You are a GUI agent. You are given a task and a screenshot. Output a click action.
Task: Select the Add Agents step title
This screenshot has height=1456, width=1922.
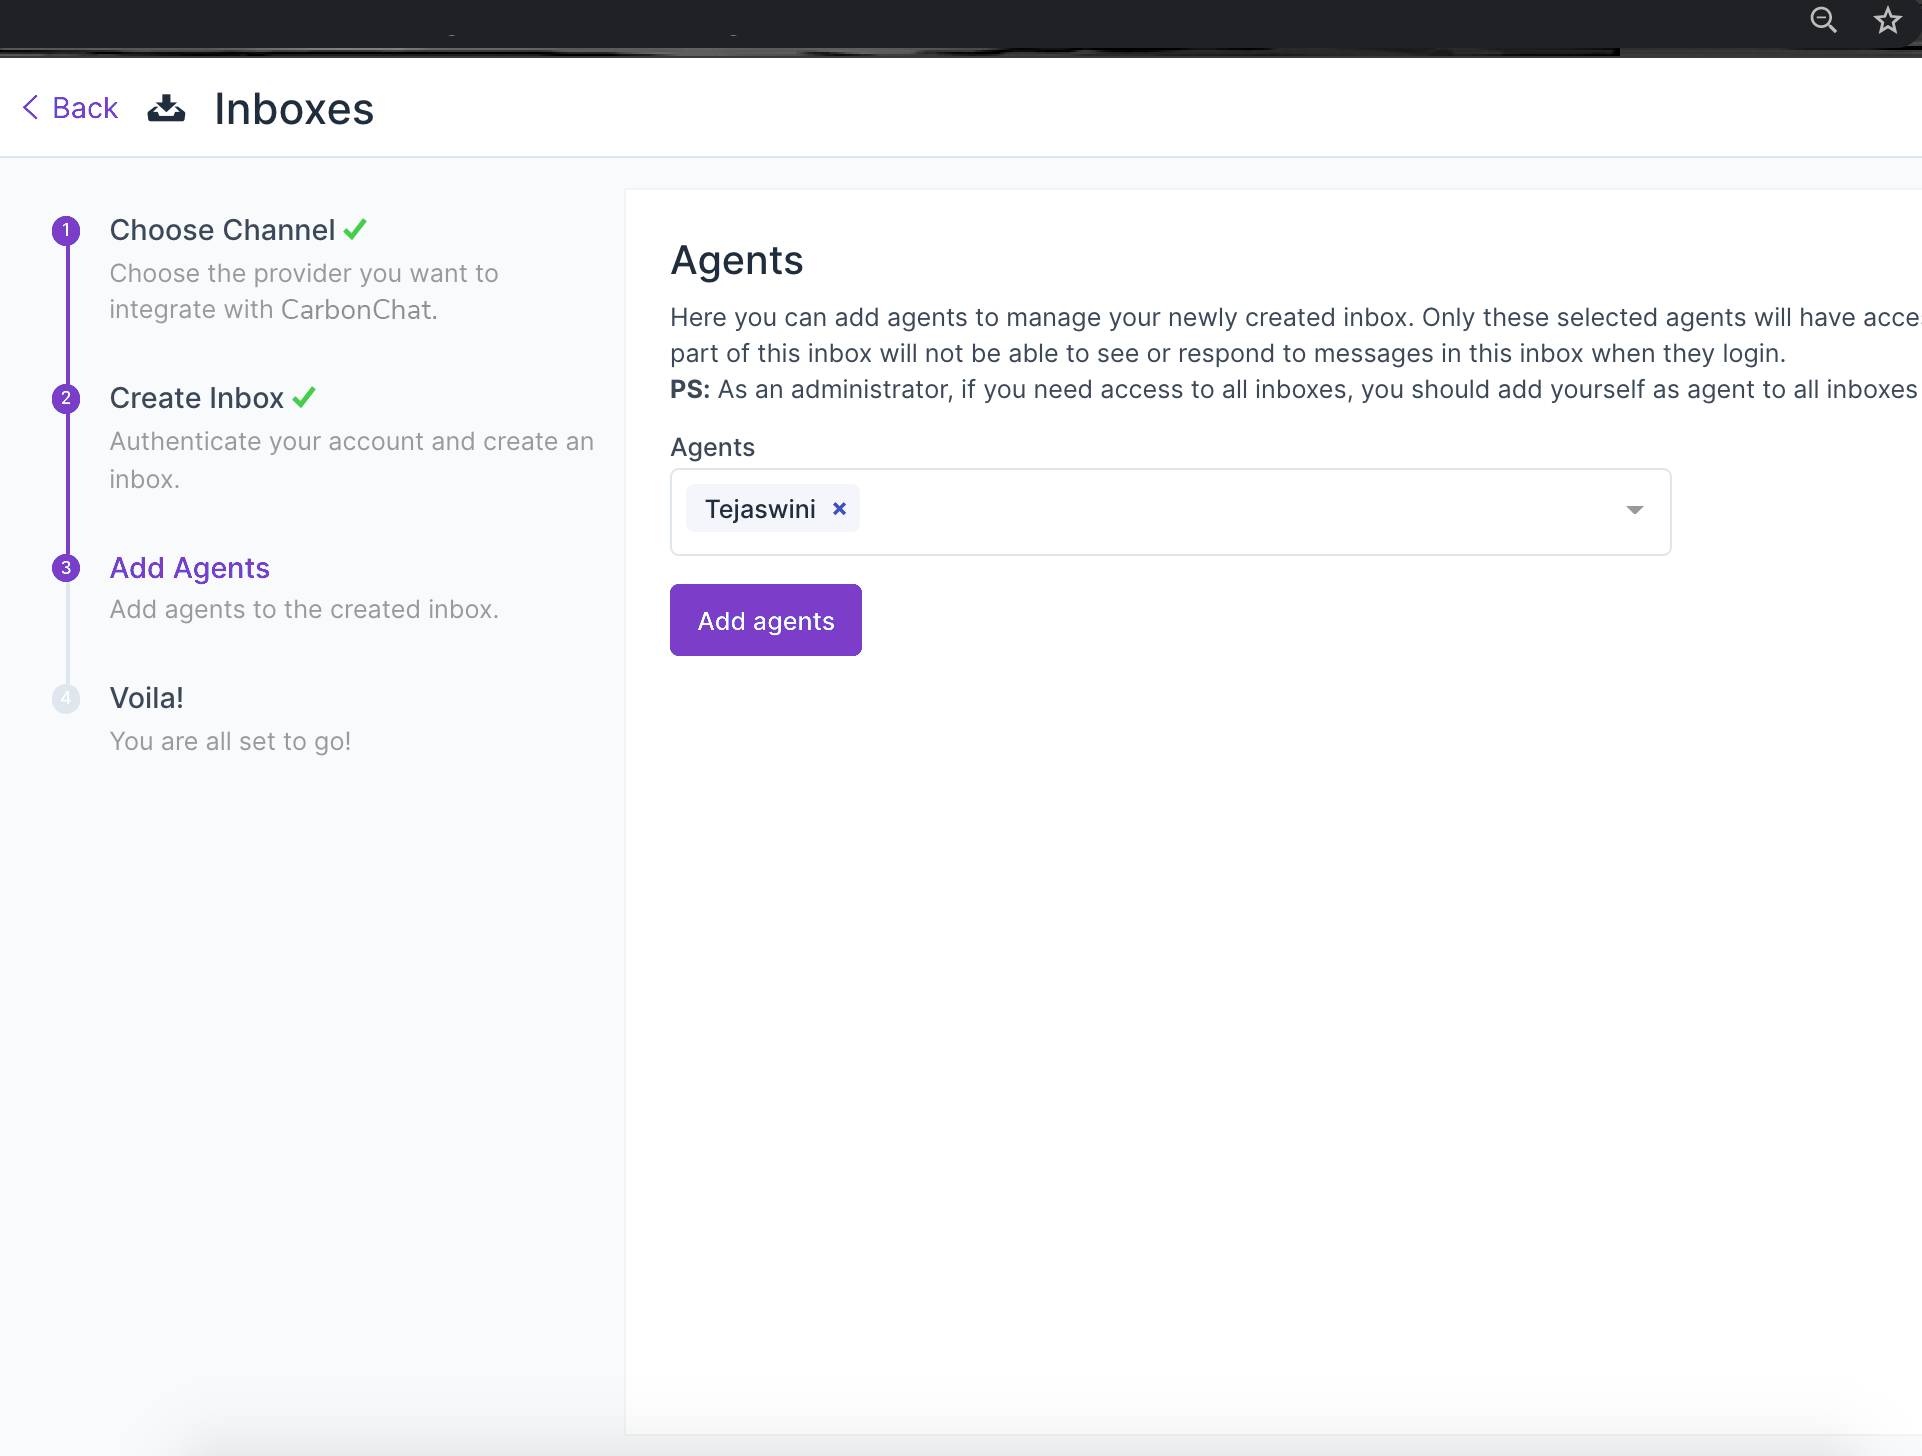point(190,568)
